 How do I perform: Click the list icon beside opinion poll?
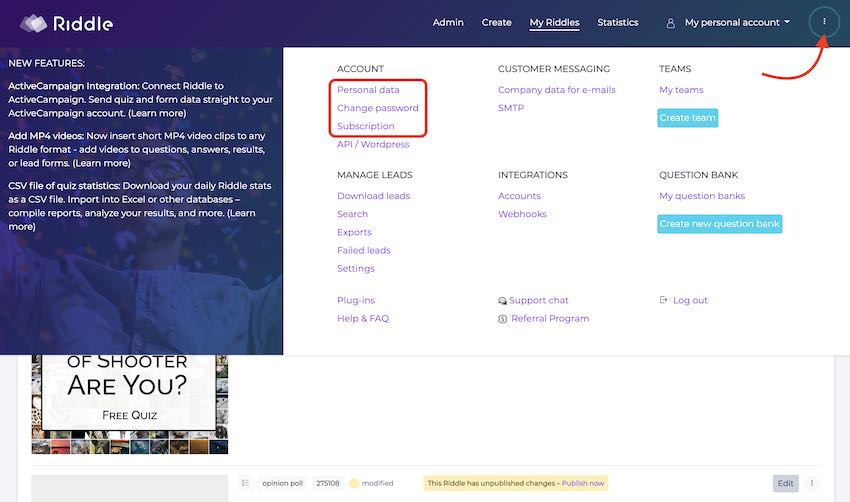245,483
